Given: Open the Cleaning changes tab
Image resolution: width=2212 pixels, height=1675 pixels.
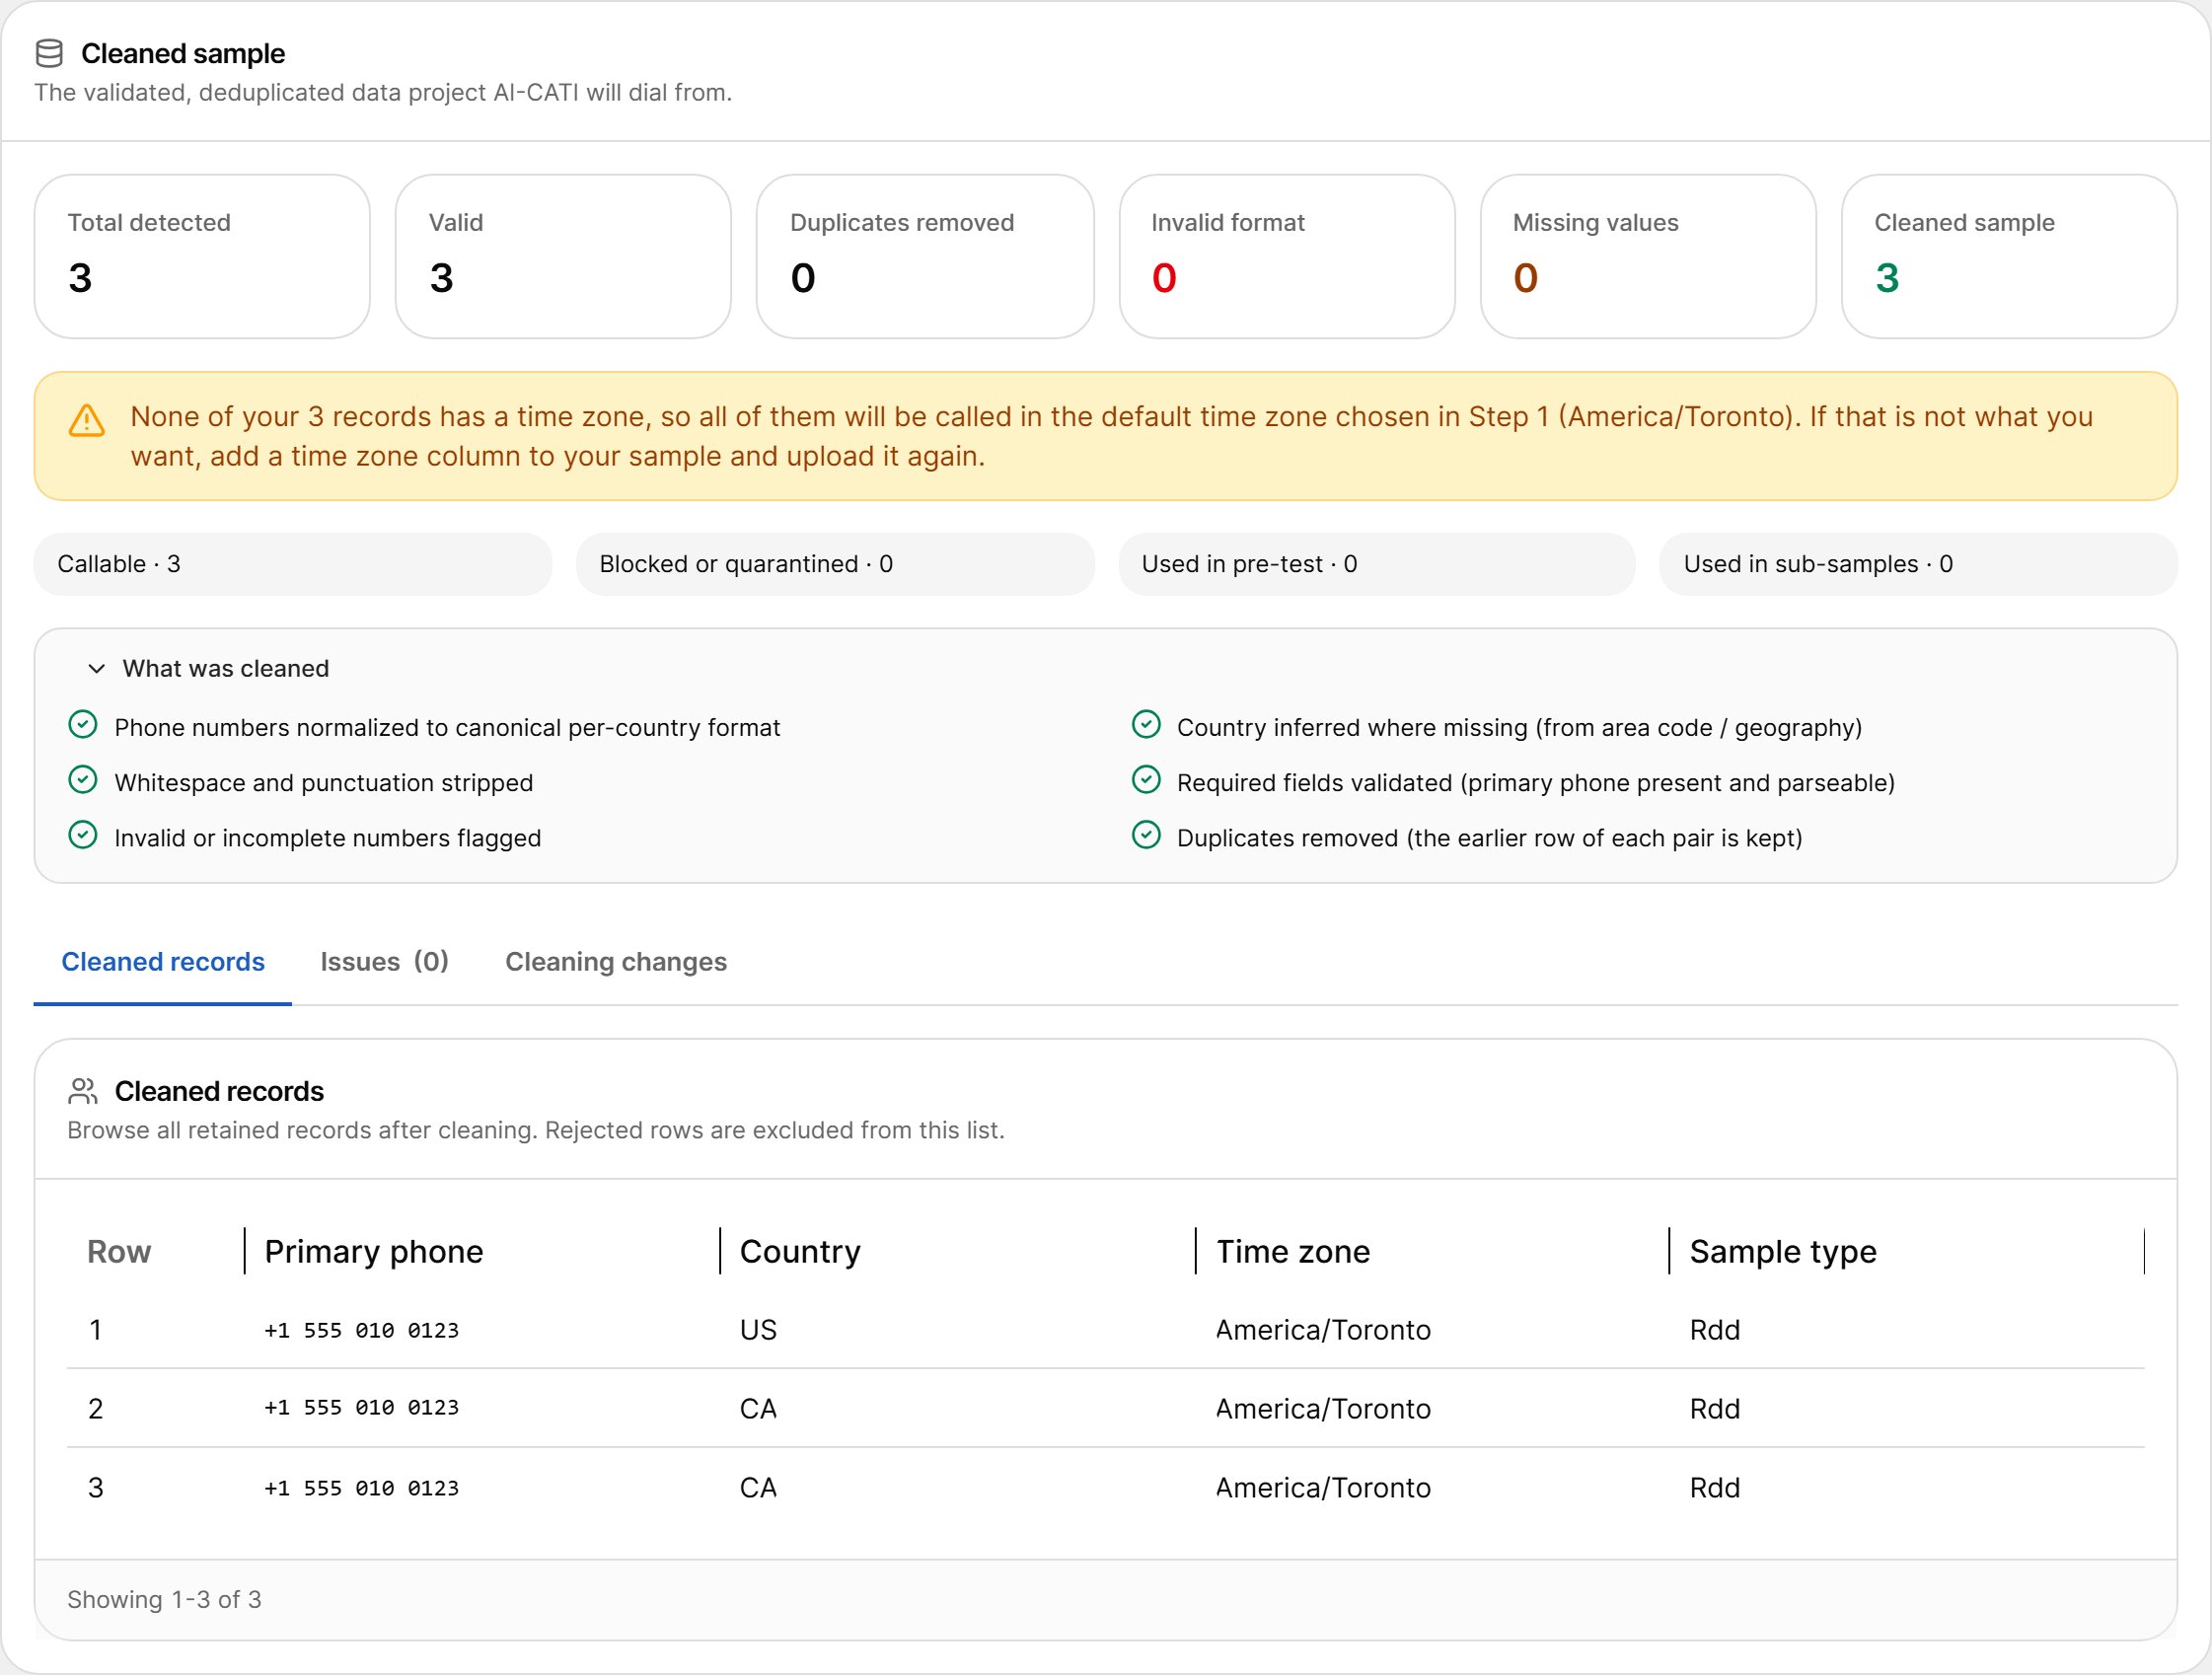Looking at the screenshot, I should [616, 962].
